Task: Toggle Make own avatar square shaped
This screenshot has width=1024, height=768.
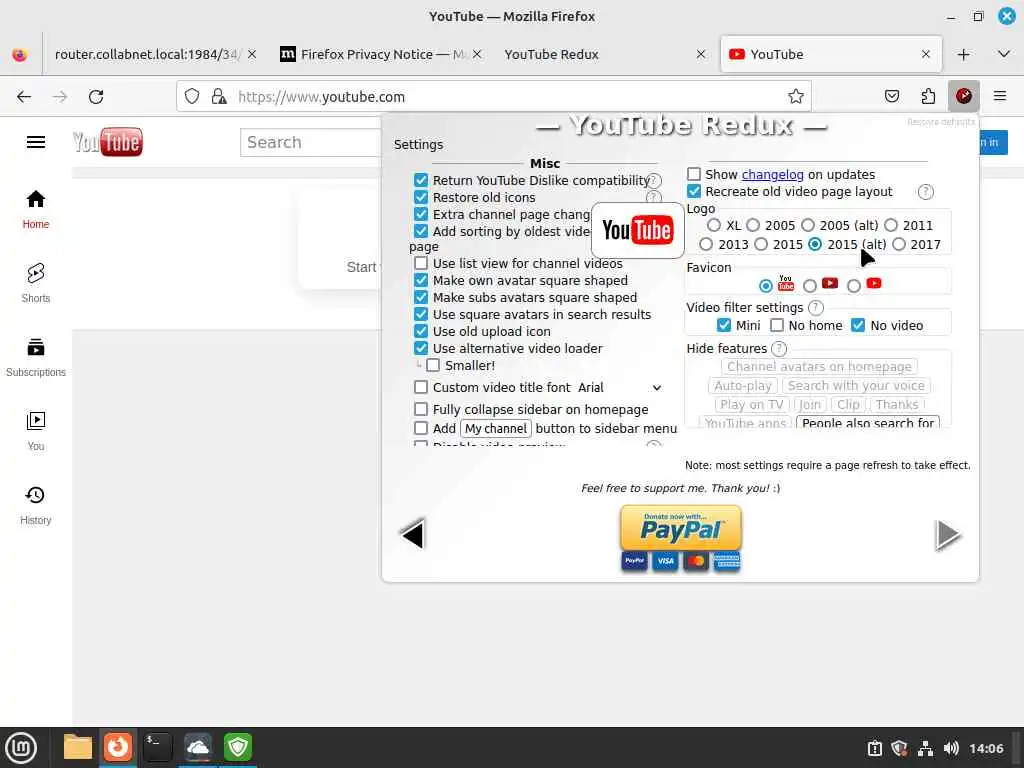Action: point(421,280)
